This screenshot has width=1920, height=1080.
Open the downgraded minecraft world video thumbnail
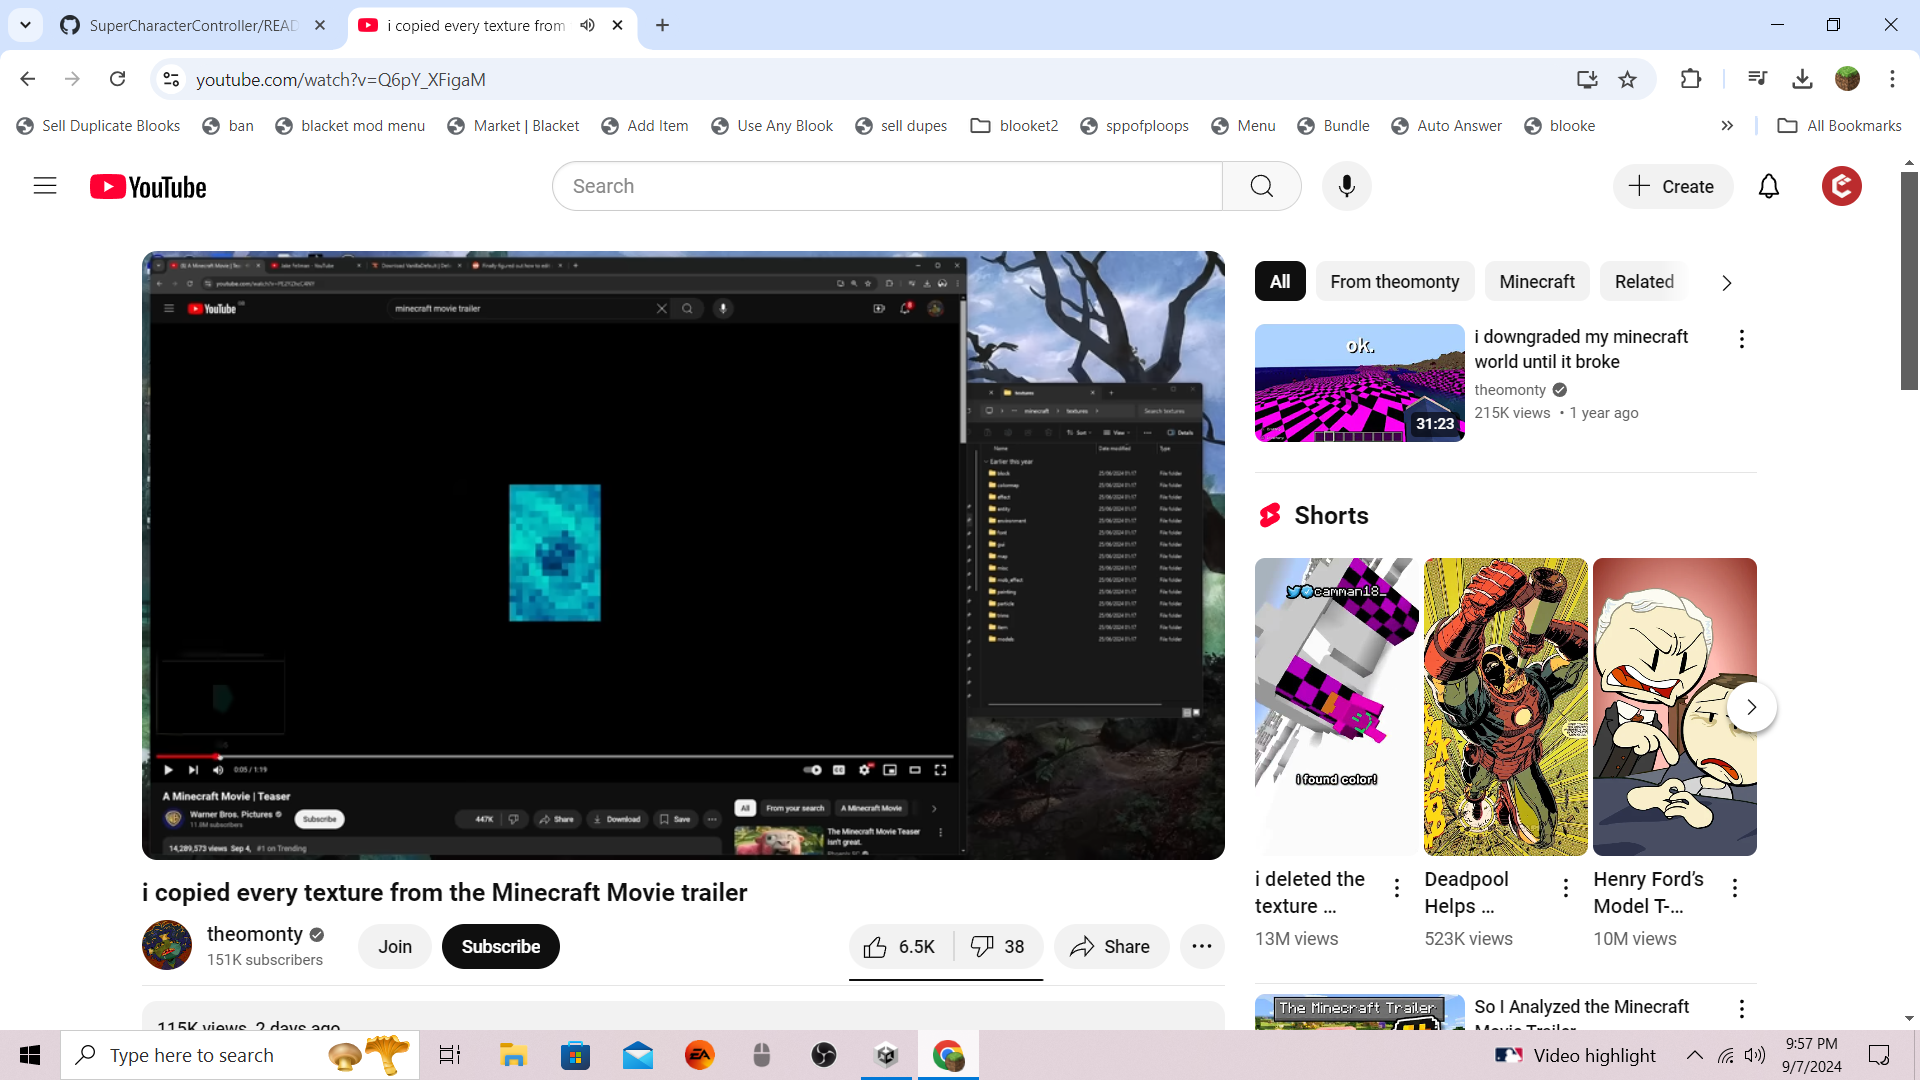[x=1359, y=383]
